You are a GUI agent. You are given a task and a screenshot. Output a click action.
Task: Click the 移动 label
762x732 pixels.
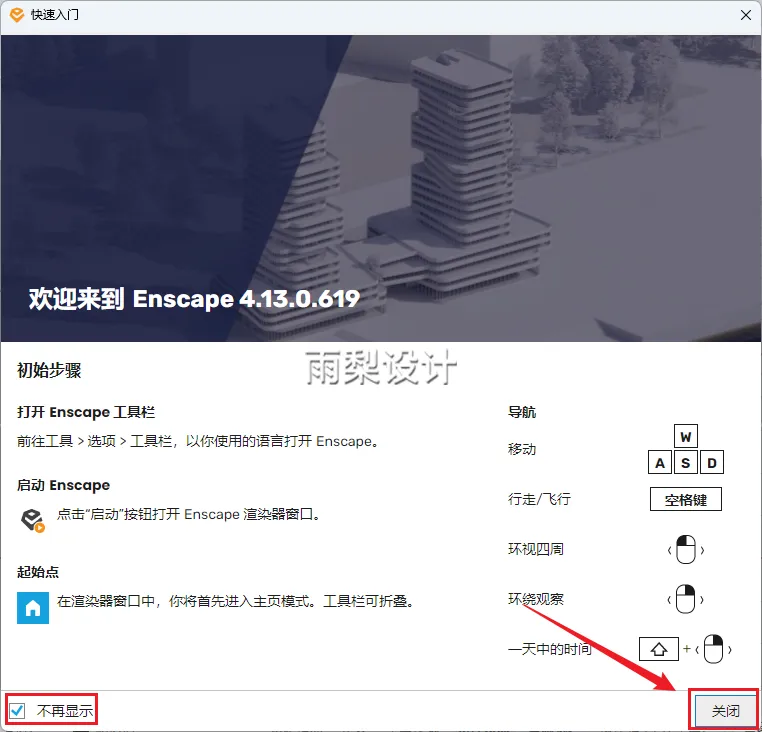(522, 449)
